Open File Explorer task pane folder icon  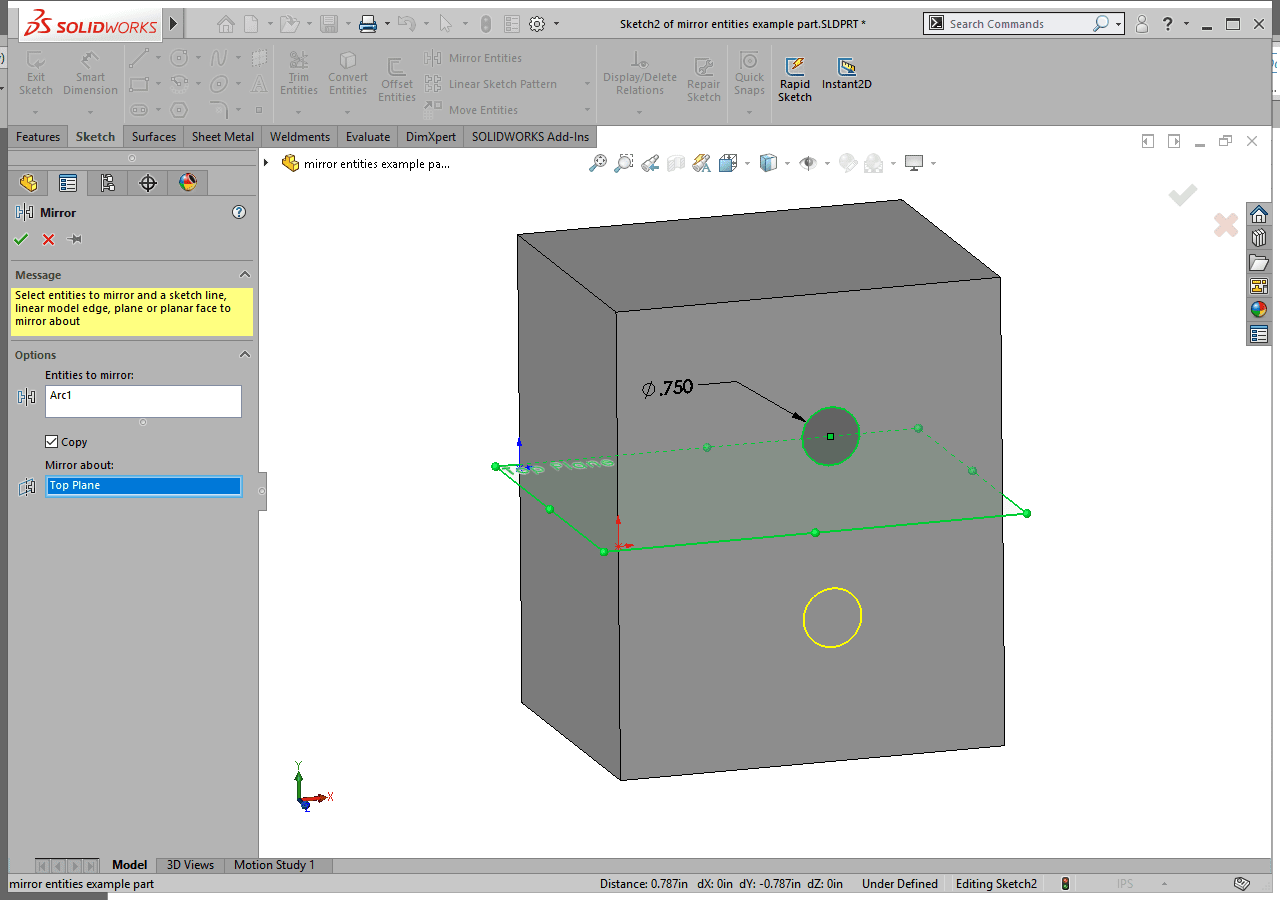coord(1259,262)
